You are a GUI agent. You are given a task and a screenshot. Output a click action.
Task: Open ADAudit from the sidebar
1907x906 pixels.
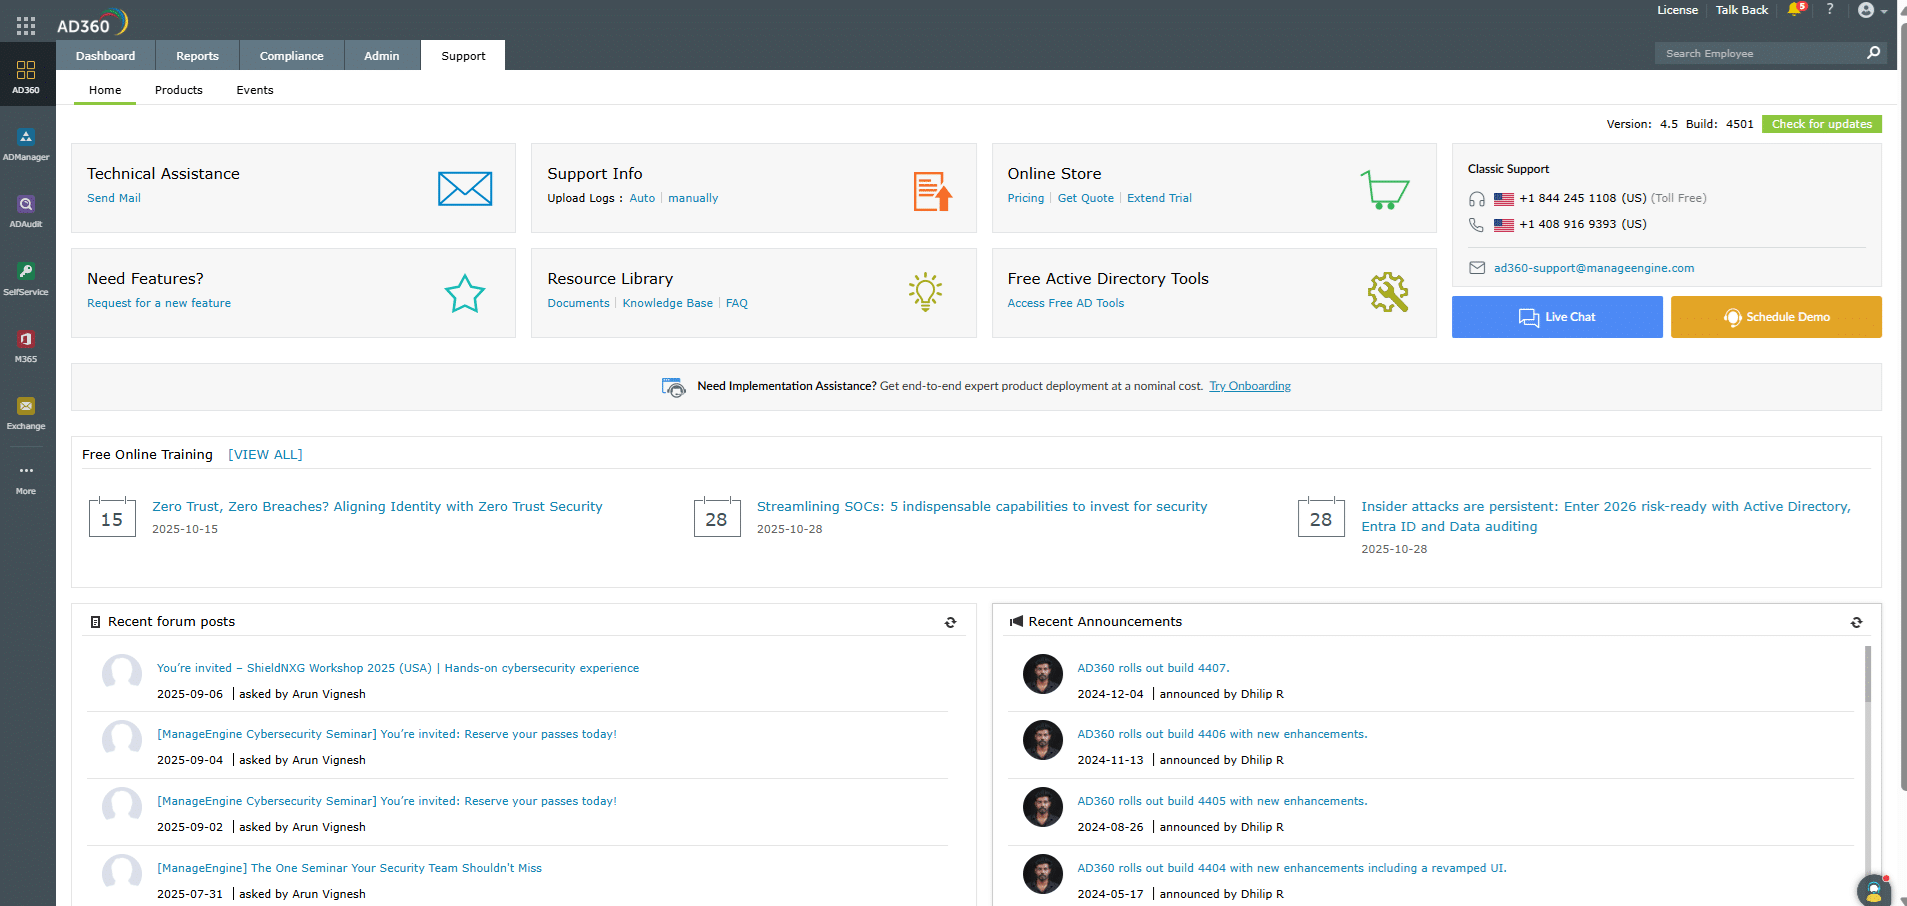coord(26,211)
